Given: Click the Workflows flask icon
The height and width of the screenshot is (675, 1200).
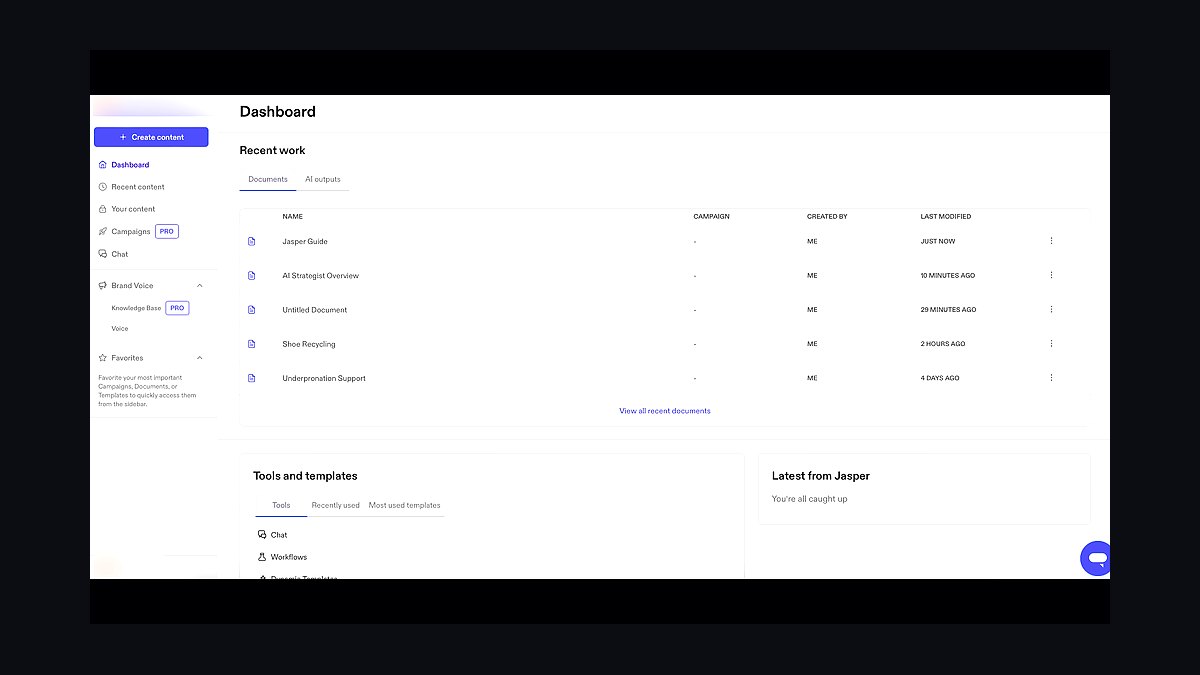Looking at the screenshot, I should tap(262, 557).
